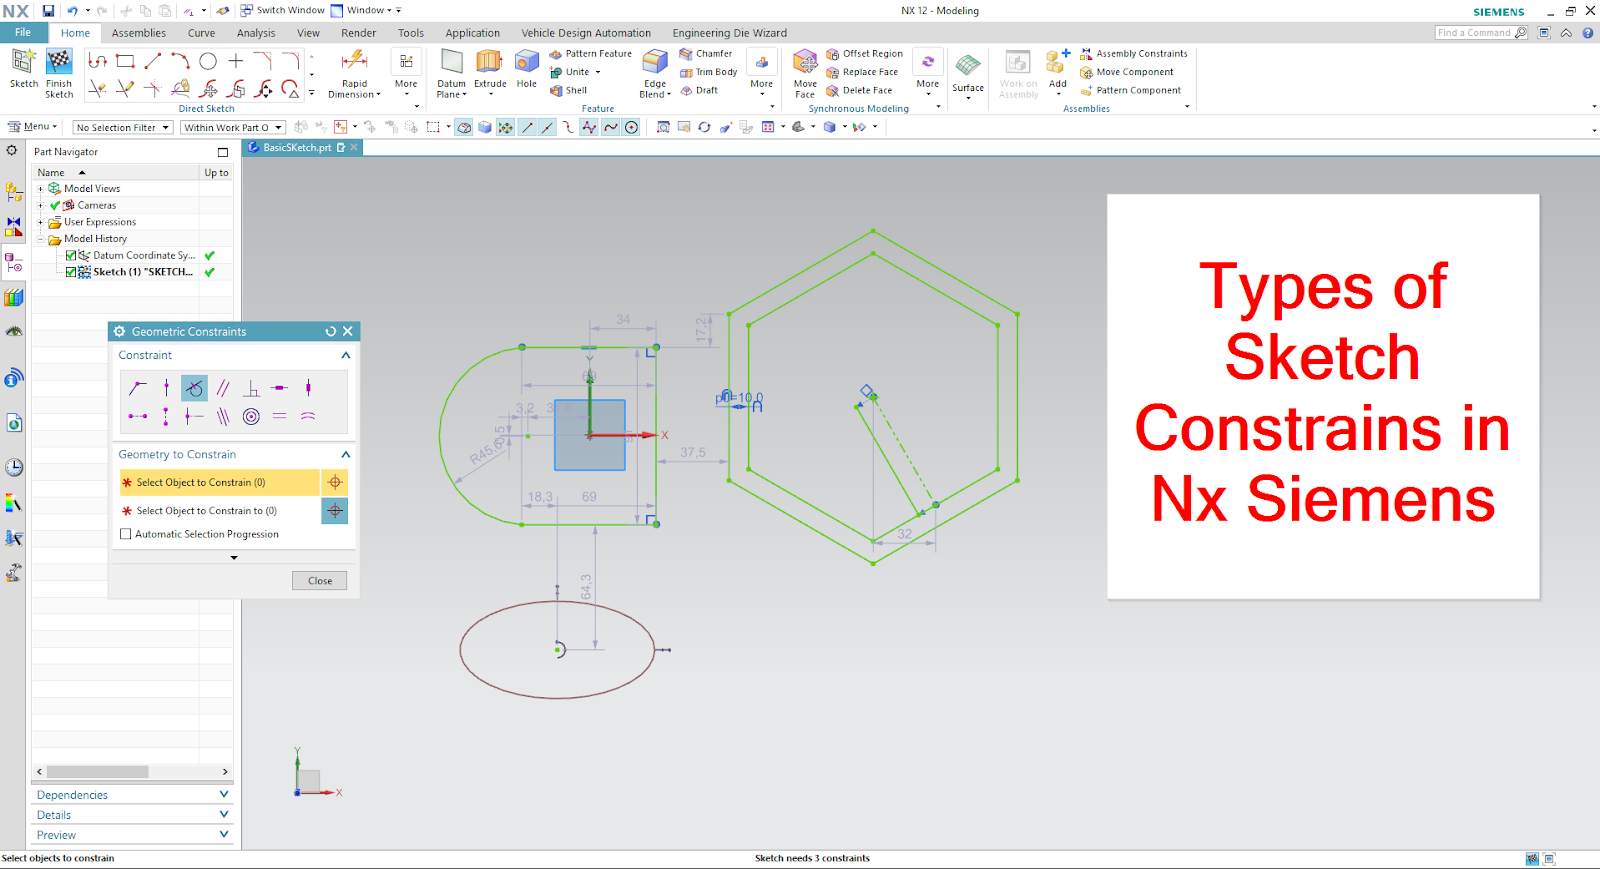Click the Select Object to Constrain target button

pos(335,482)
